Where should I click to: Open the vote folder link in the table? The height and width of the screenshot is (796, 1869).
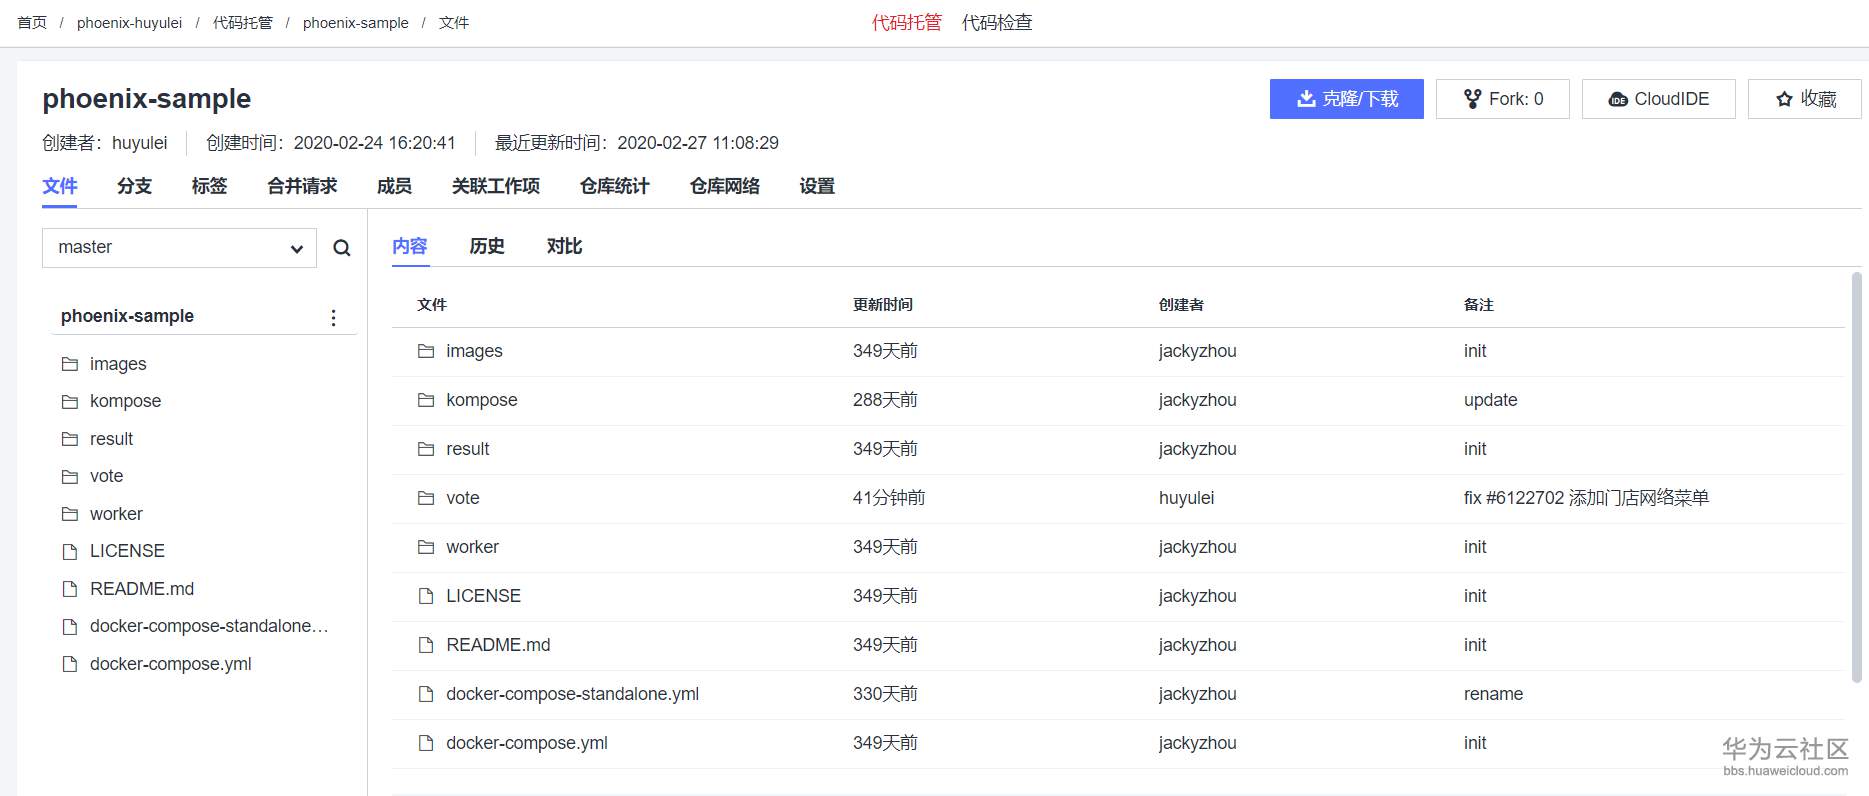(x=463, y=498)
